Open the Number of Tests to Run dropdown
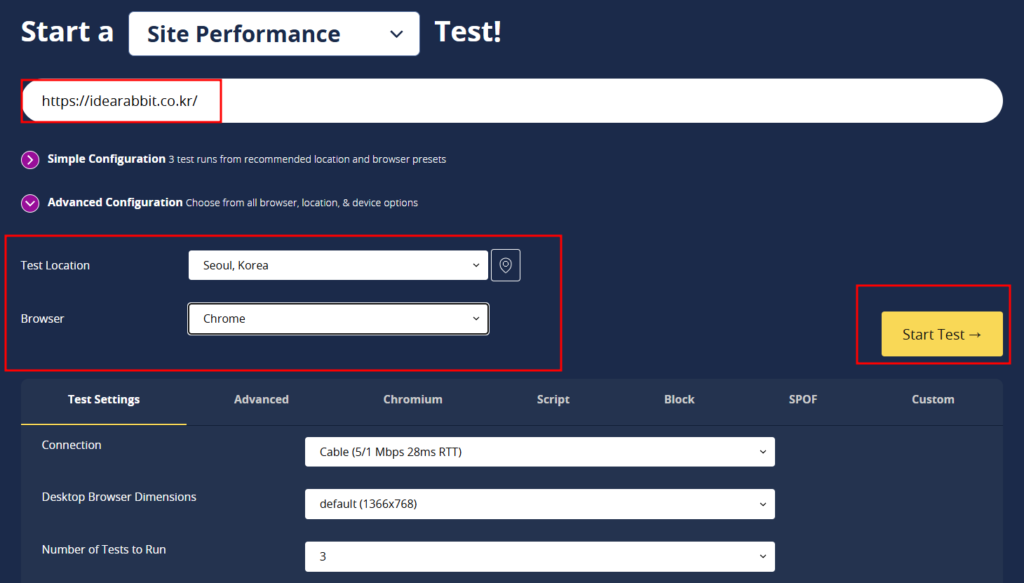Viewport: 1024px width, 583px height. (539, 556)
